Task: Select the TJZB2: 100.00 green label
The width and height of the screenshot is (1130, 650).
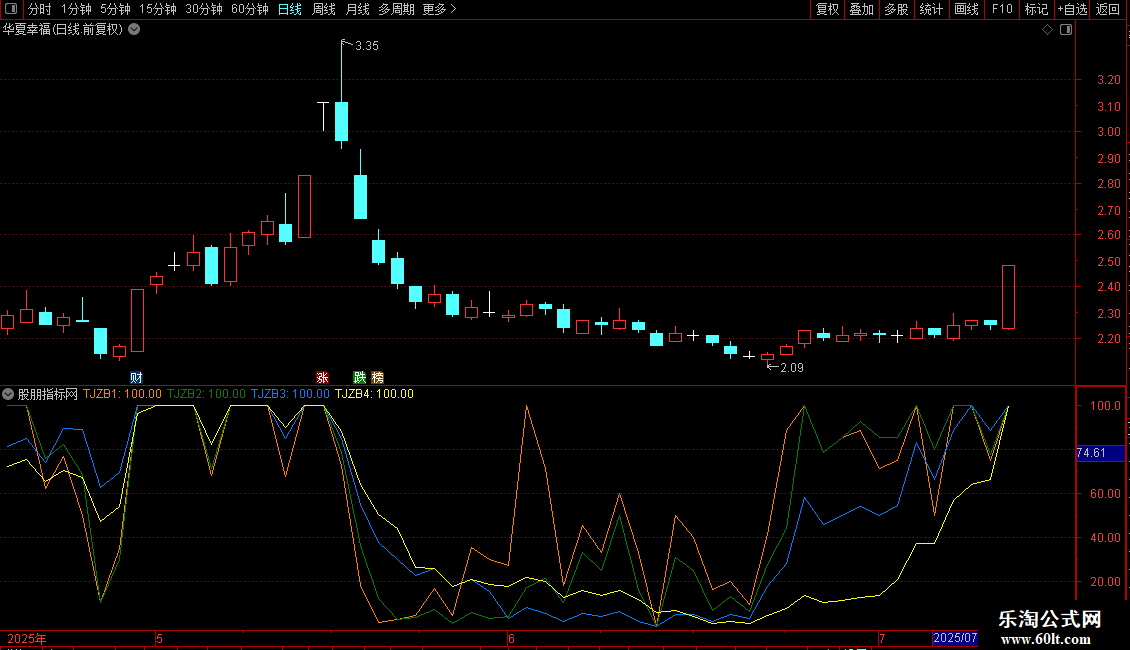Action: click(x=206, y=394)
